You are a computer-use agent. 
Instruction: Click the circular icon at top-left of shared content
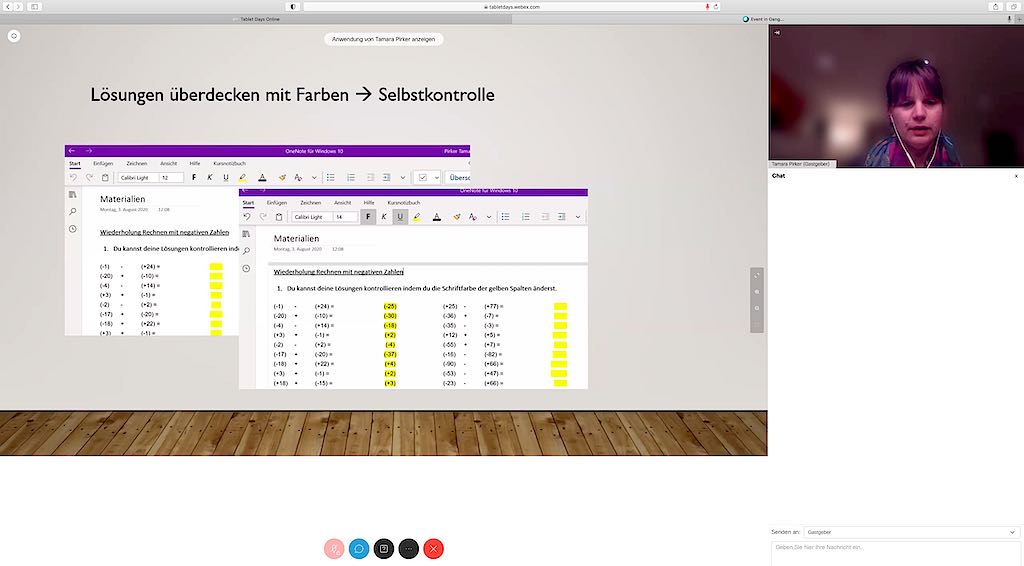(x=14, y=36)
